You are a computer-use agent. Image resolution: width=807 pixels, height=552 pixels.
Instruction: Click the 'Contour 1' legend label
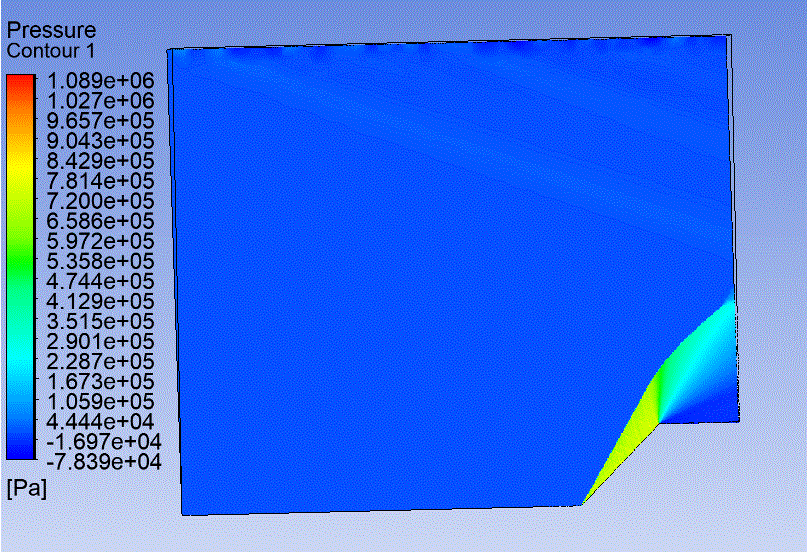(50, 50)
